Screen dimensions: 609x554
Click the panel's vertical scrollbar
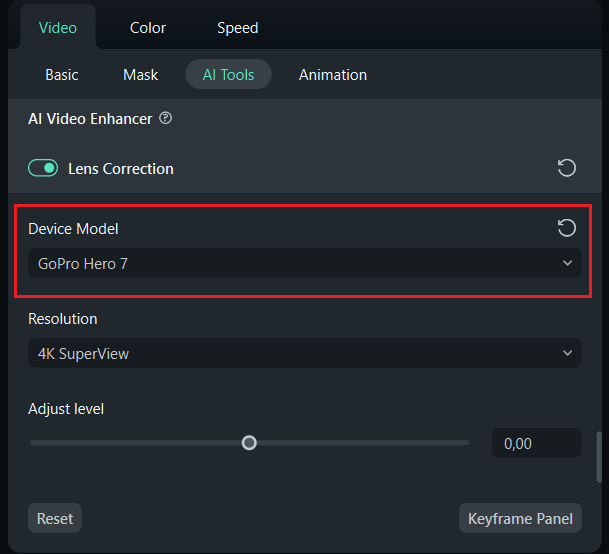pyautogui.click(x=599, y=457)
